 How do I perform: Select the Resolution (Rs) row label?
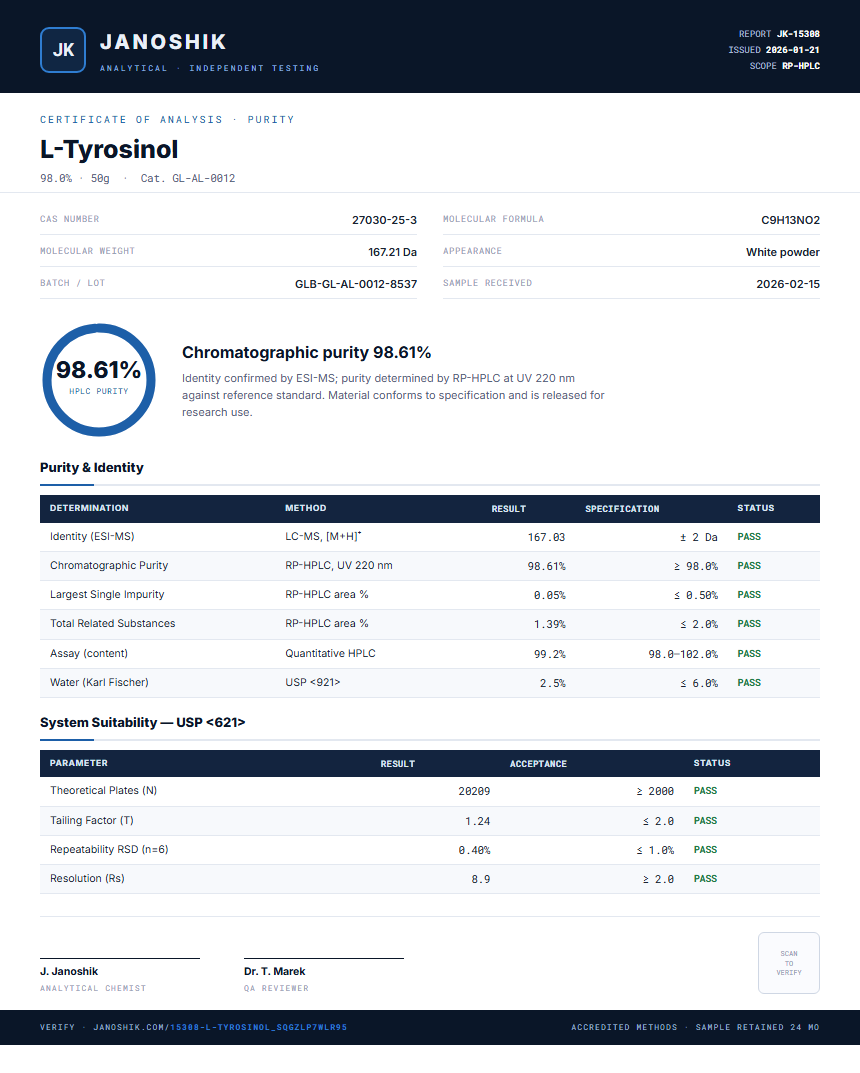click(87, 878)
